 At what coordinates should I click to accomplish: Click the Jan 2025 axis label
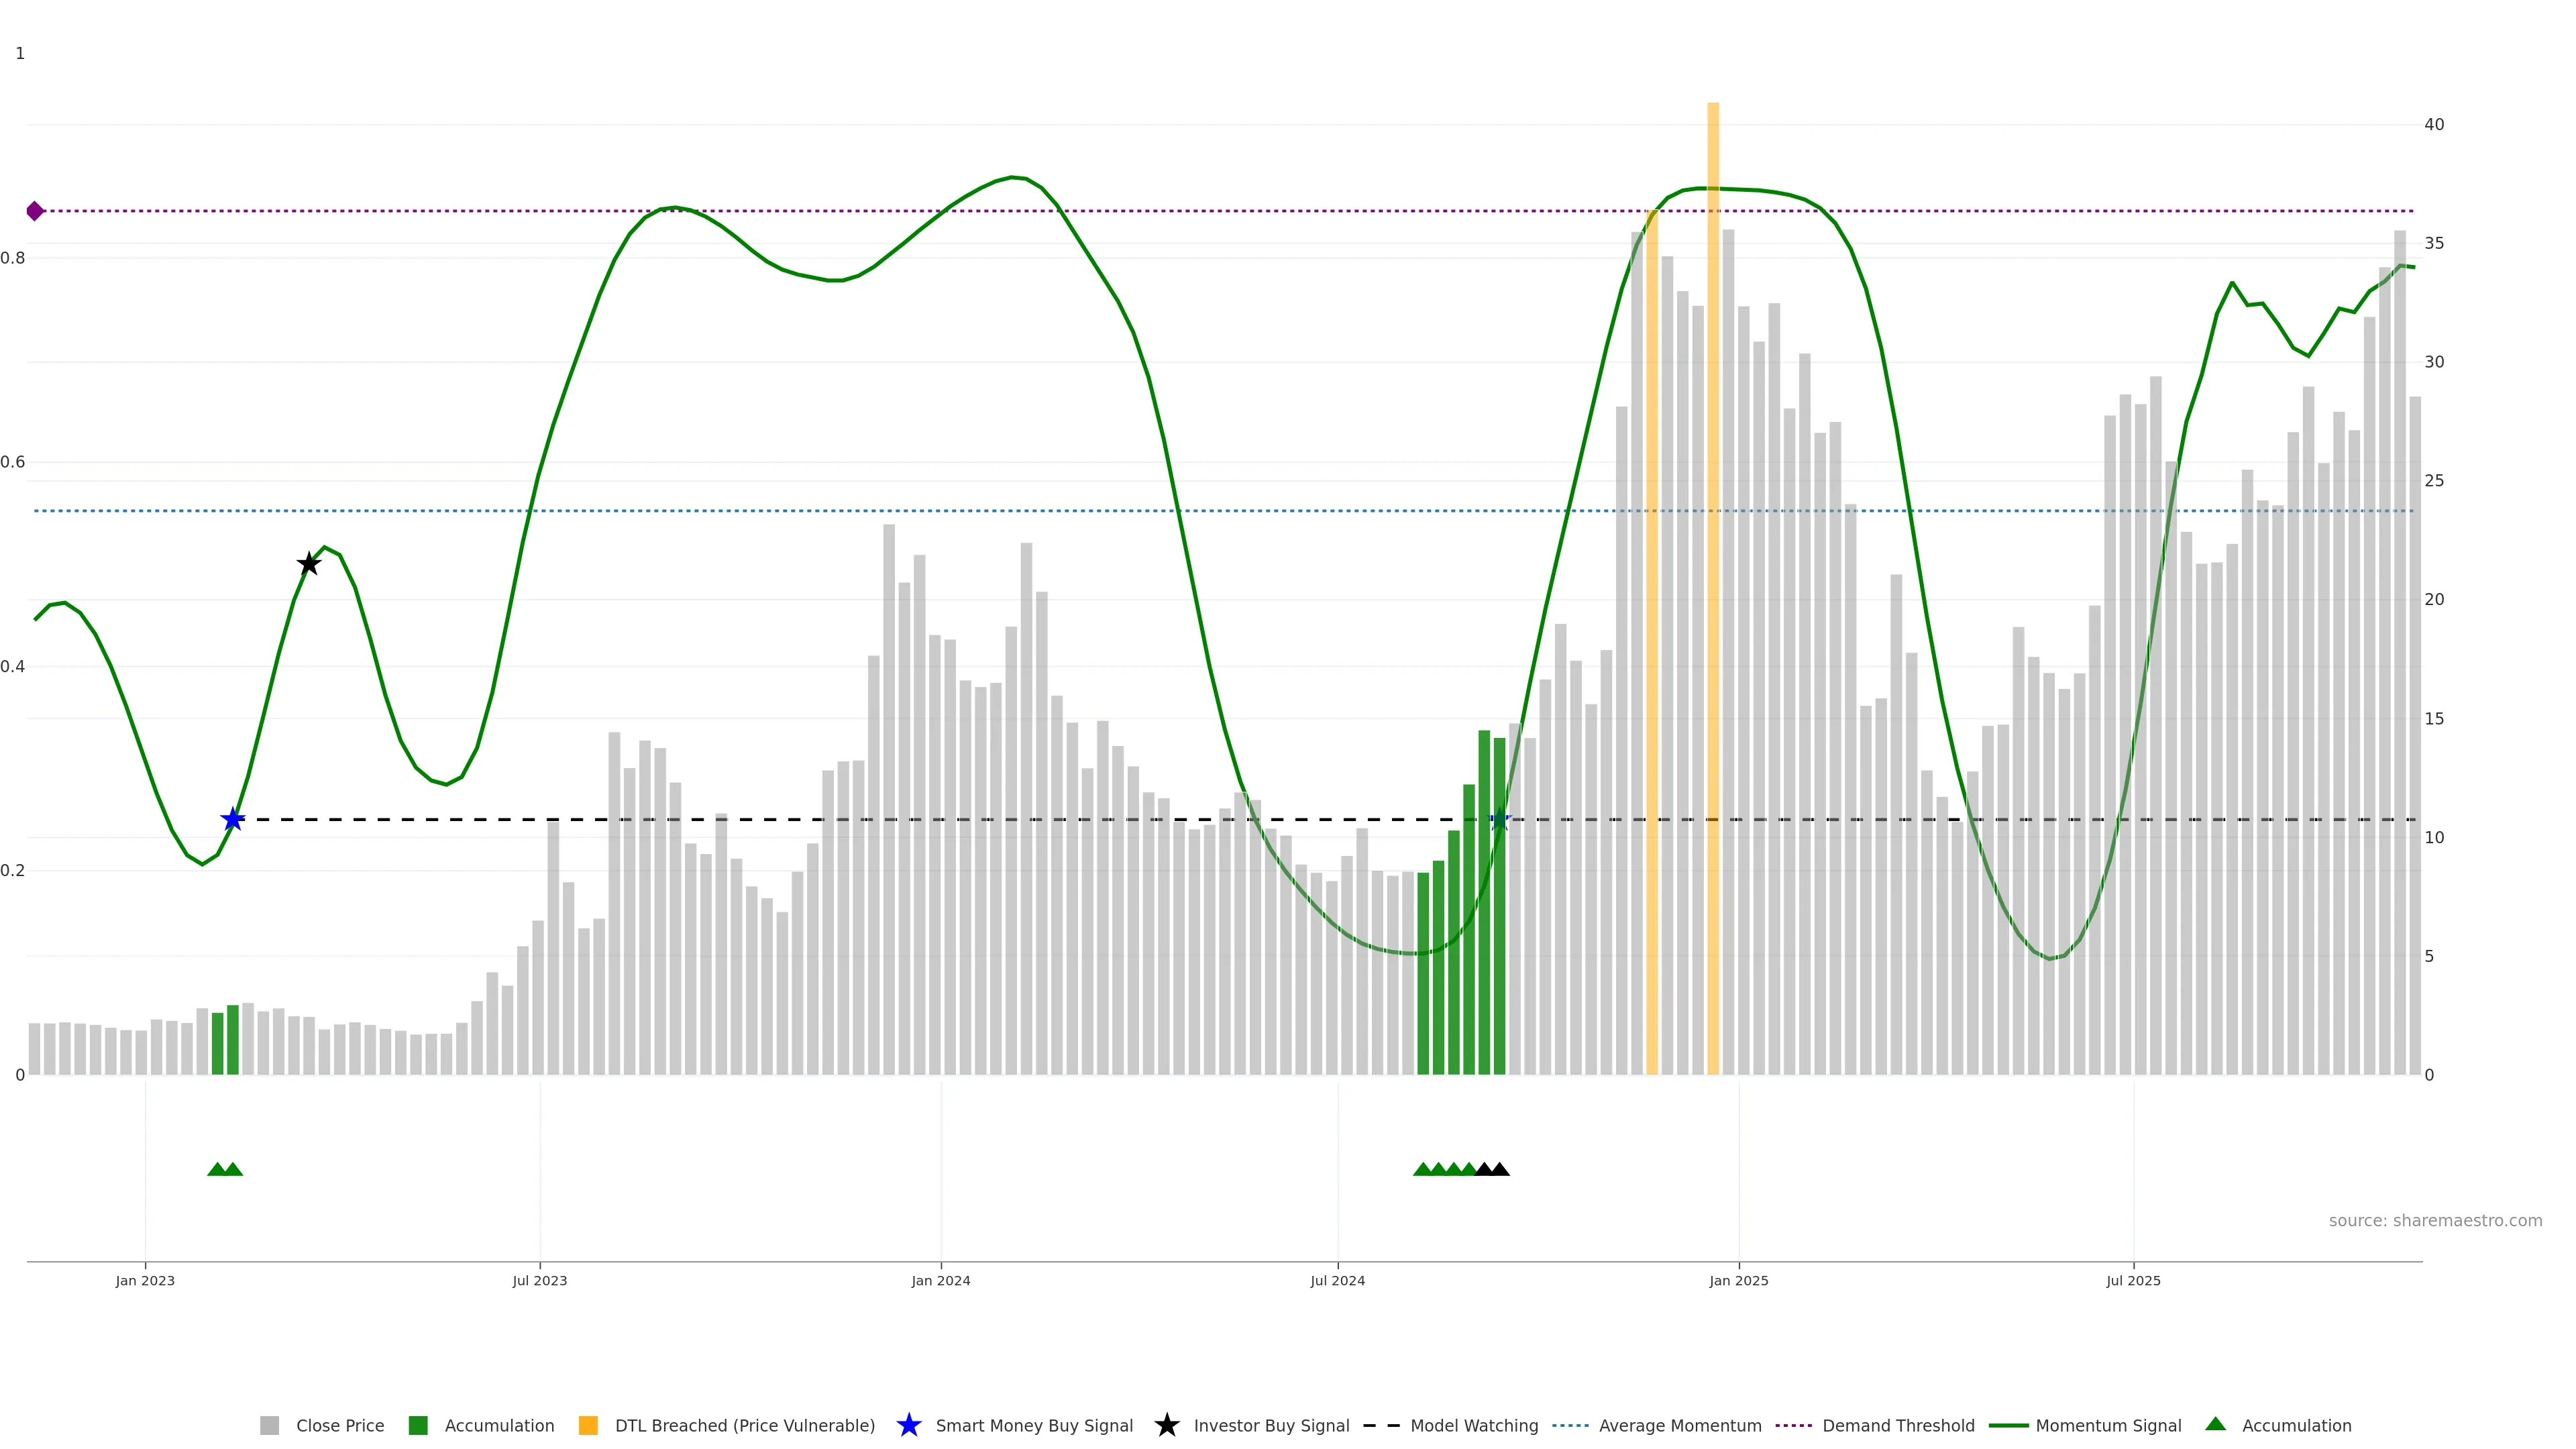click(x=1738, y=1280)
